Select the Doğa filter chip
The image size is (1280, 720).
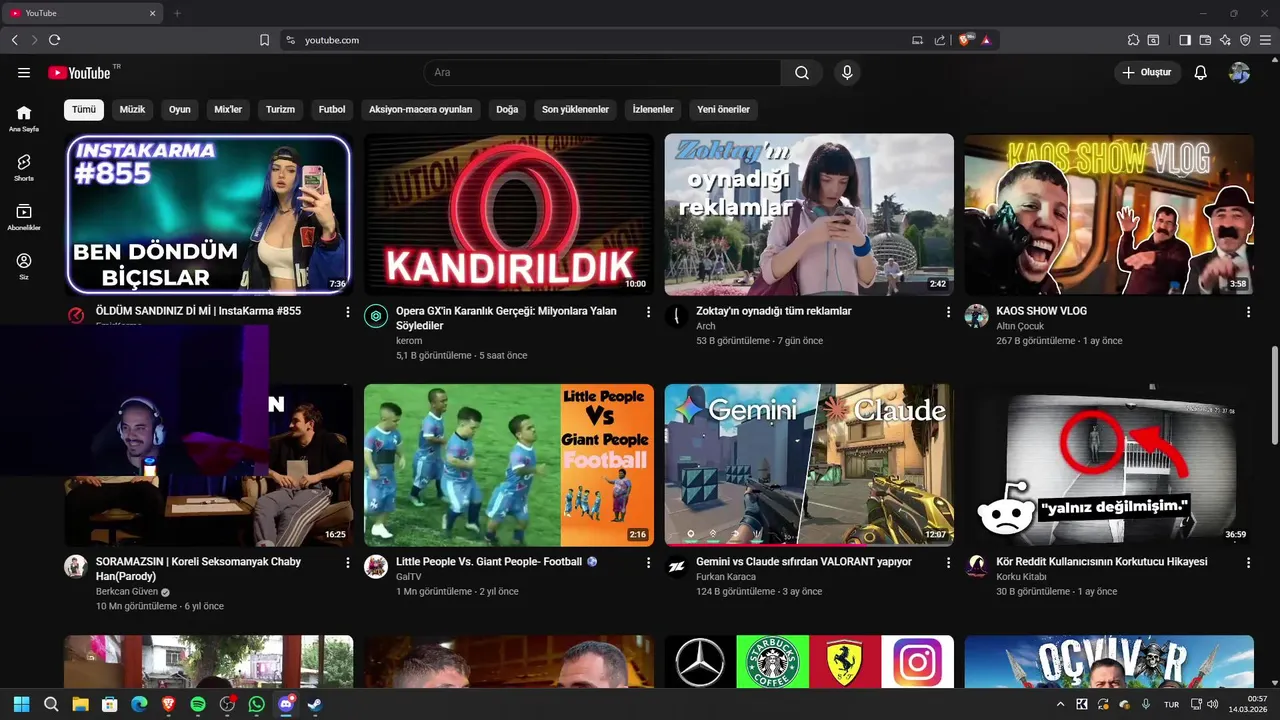(x=507, y=109)
